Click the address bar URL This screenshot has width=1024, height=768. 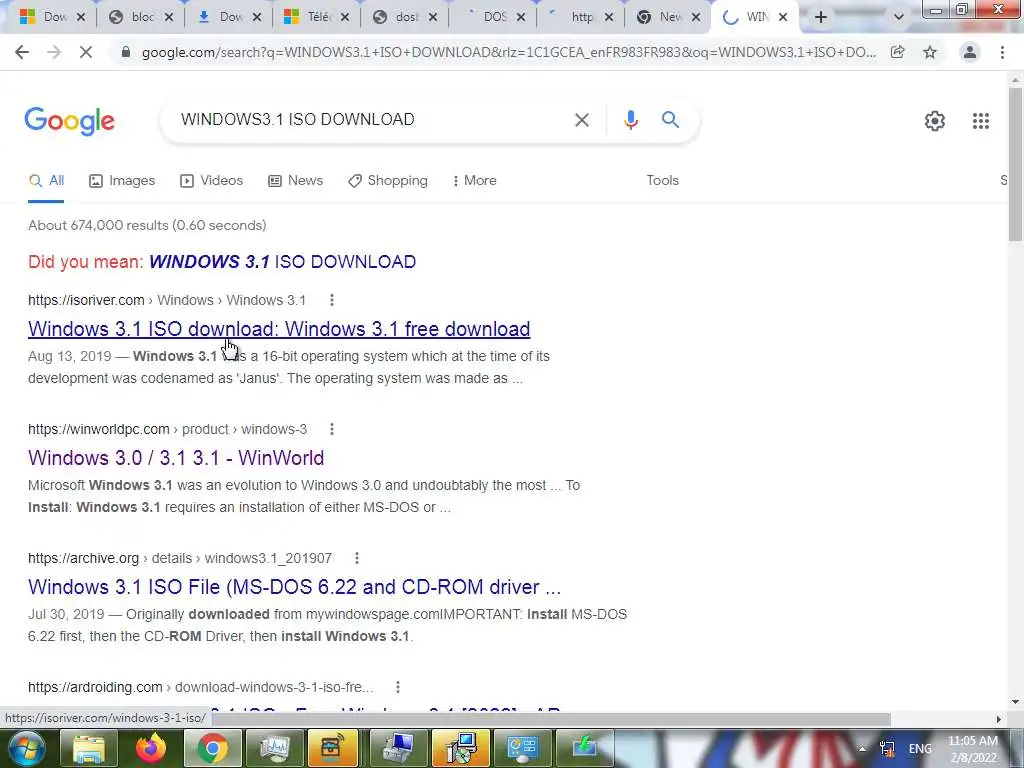[508, 52]
